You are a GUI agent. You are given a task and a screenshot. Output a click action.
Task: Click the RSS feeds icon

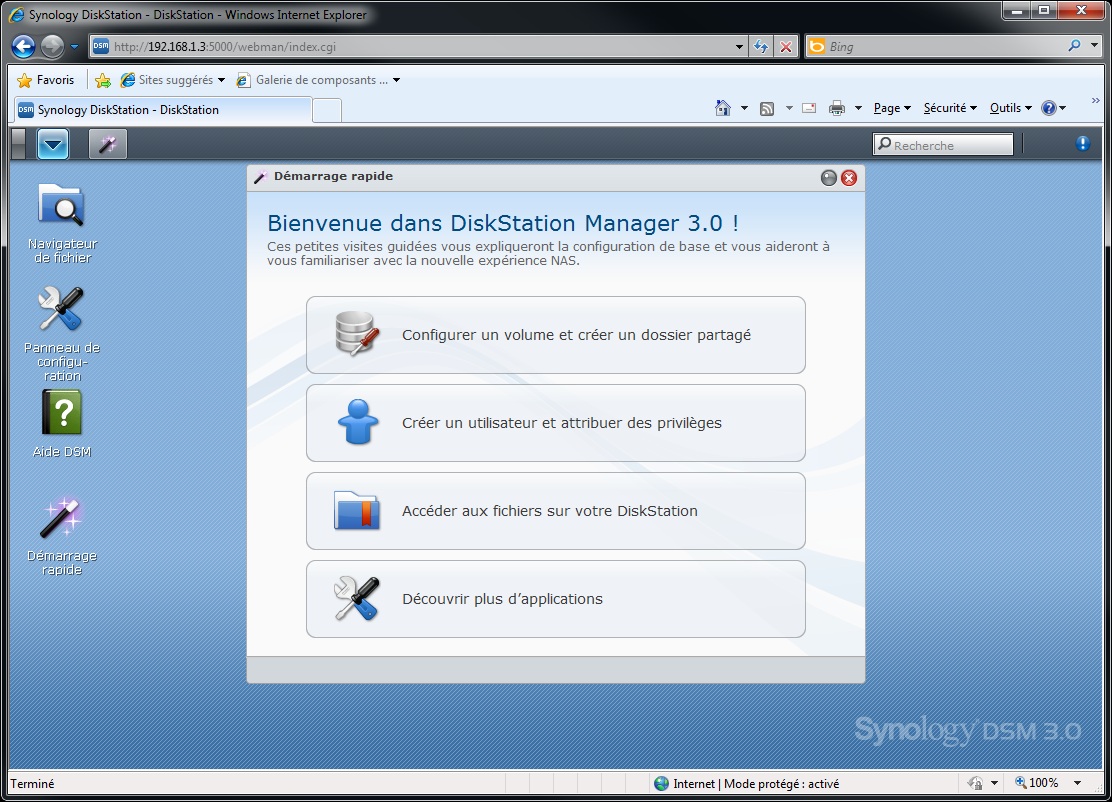[767, 108]
